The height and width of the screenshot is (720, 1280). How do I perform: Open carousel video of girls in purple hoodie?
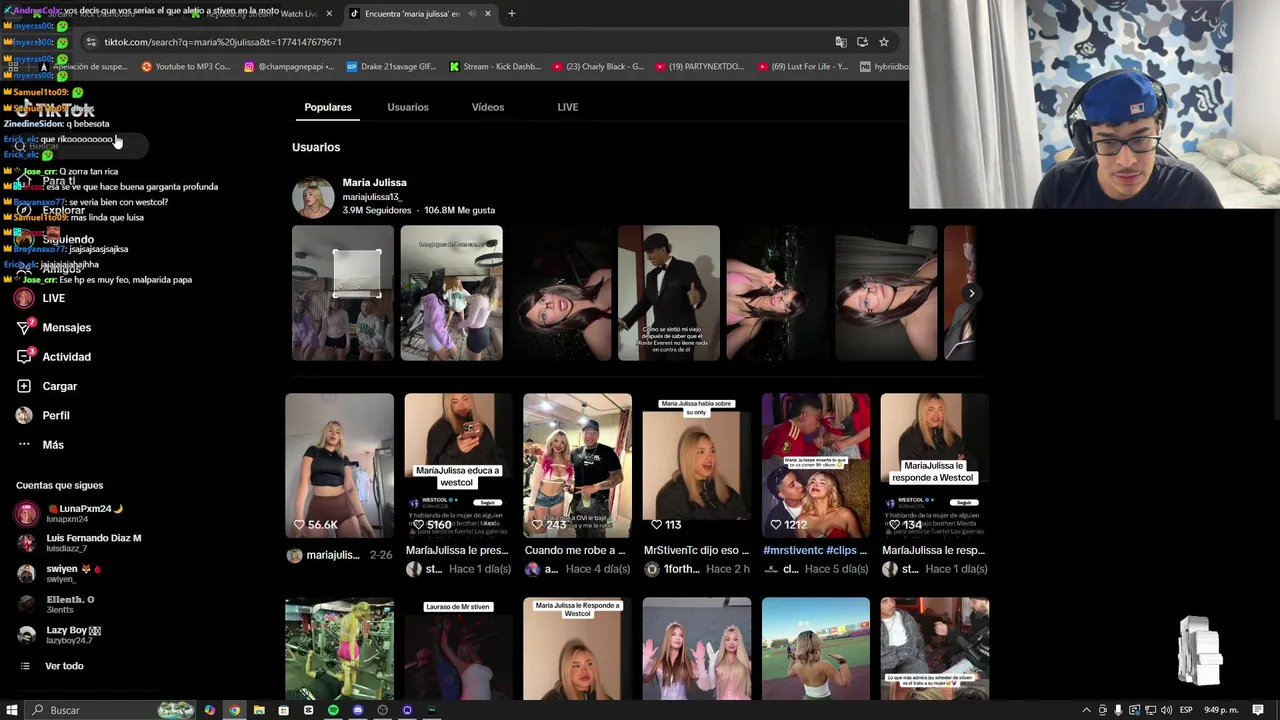(x=451, y=293)
